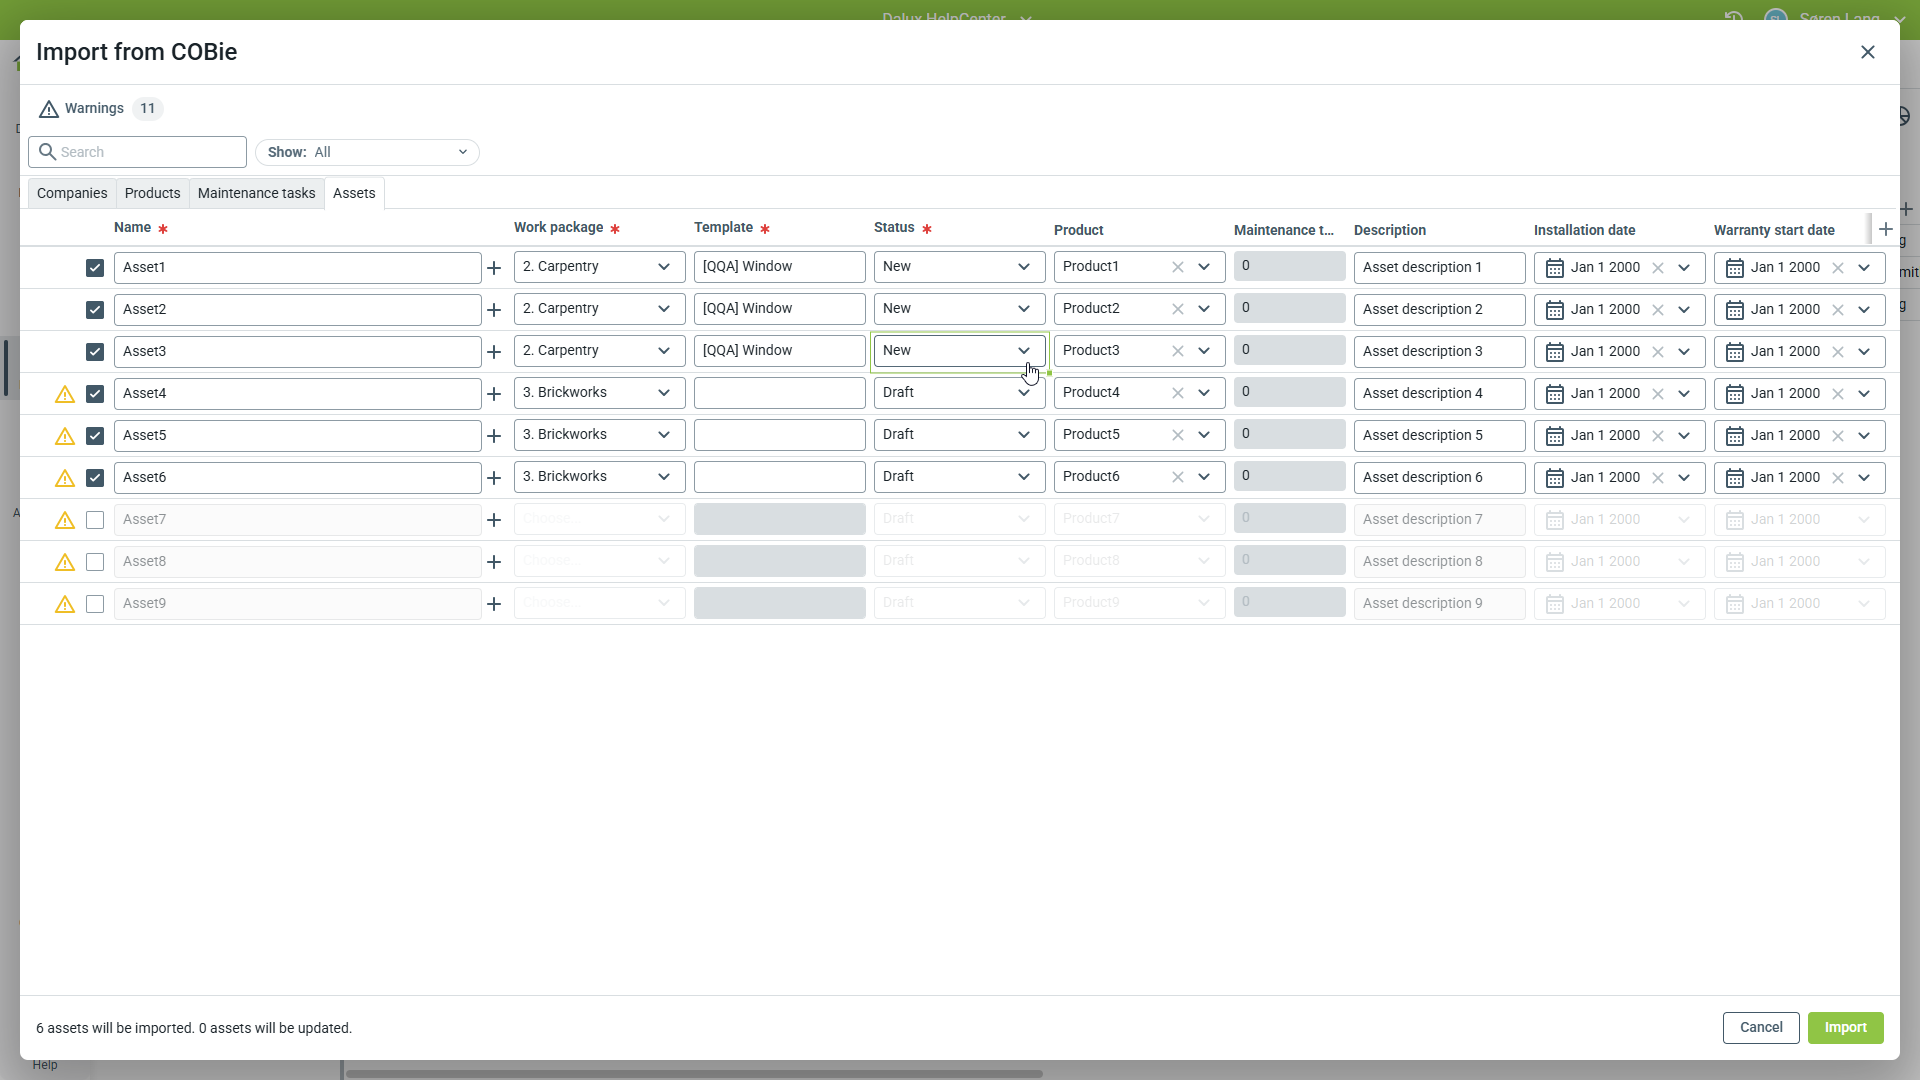
Task: Clear Product2 with its X icon
Action: click(1178, 310)
